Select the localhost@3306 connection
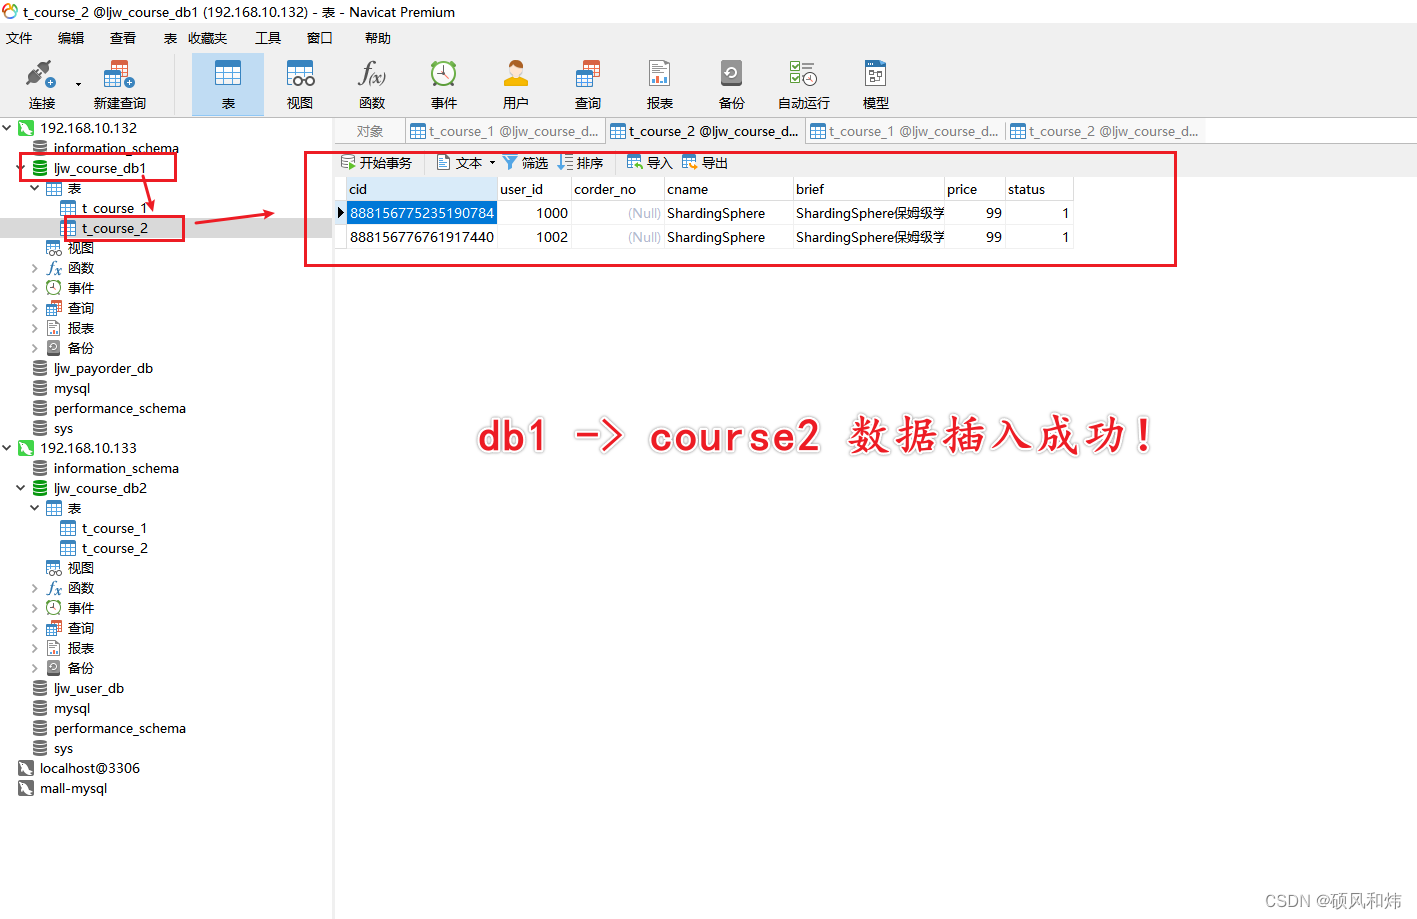Image resolution: width=1417 pixels, height=919 pixels. point(90,768)
